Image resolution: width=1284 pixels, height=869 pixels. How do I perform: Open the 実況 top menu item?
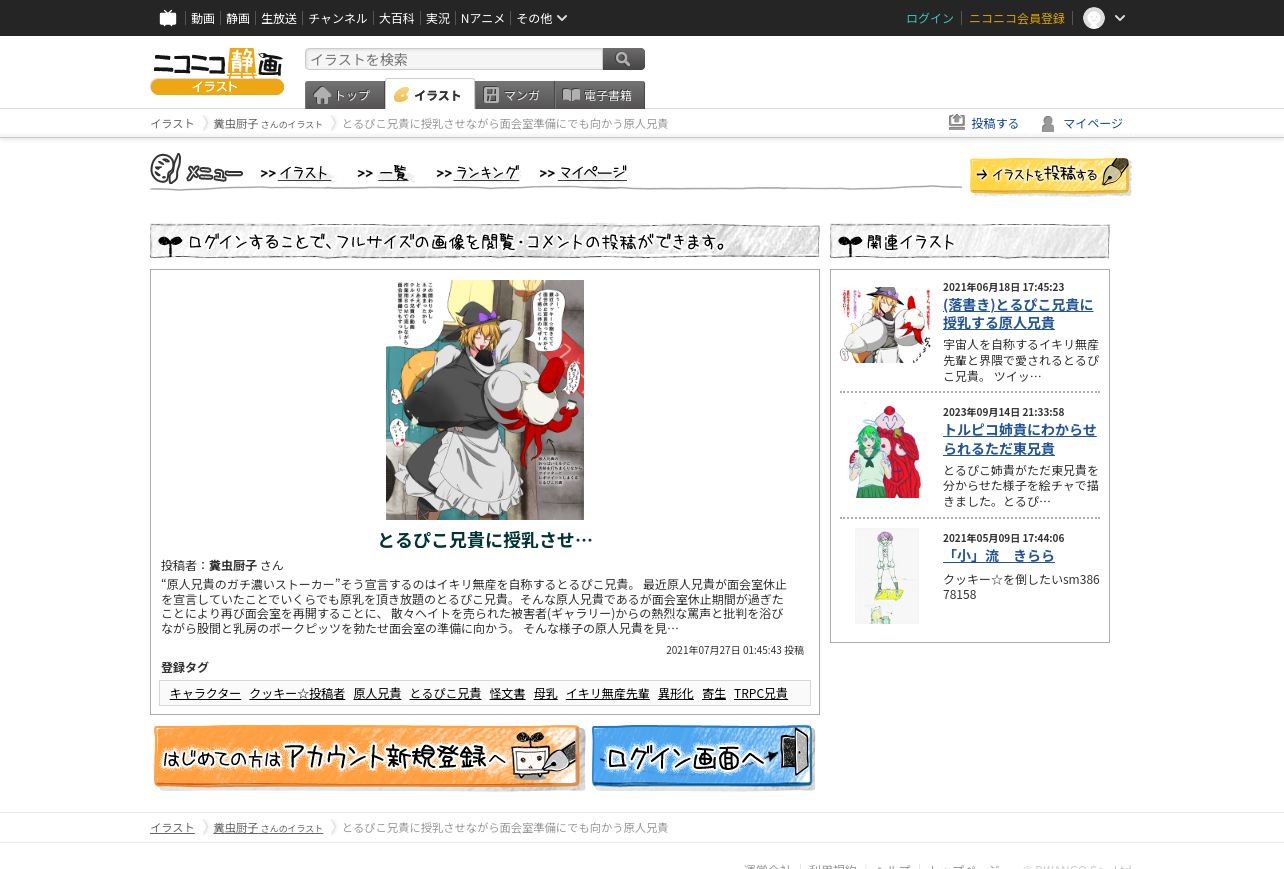point(437,18)
